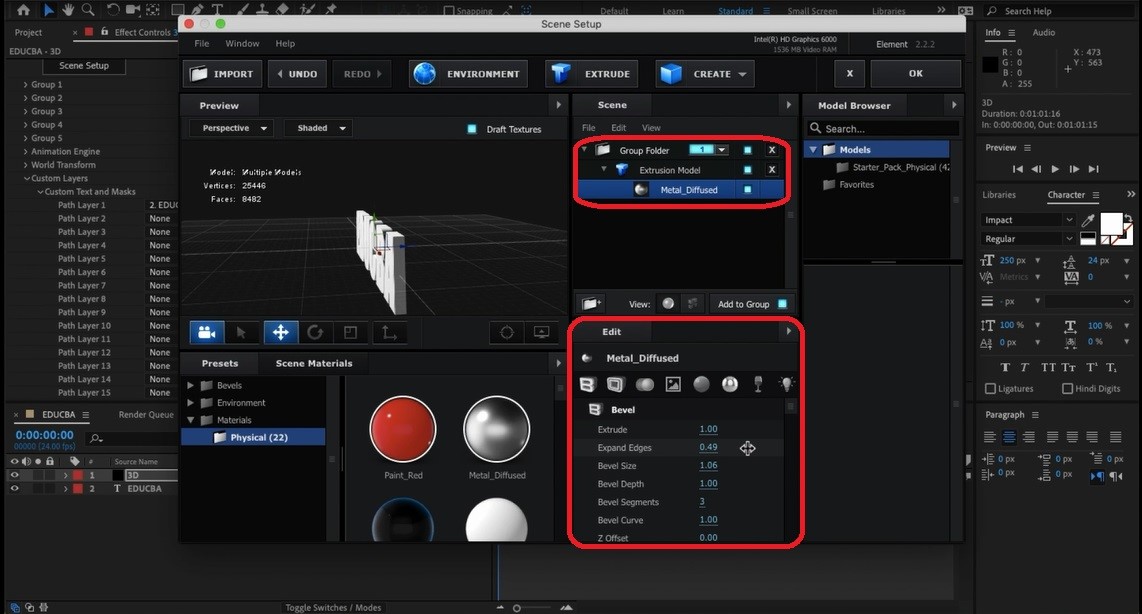The width and height of the screenshot is (1142, 614).
Task: Click the UNDO button
Action: pos(296,74)
